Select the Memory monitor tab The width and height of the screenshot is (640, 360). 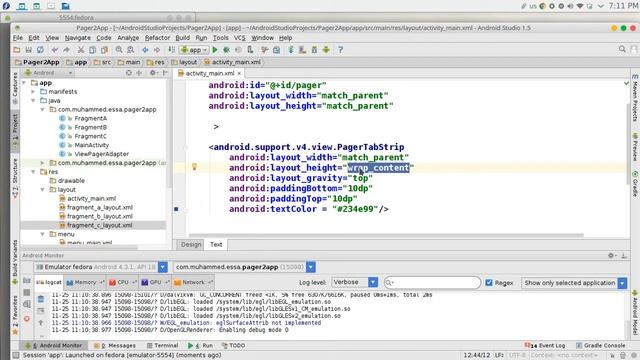coord(84,282)
